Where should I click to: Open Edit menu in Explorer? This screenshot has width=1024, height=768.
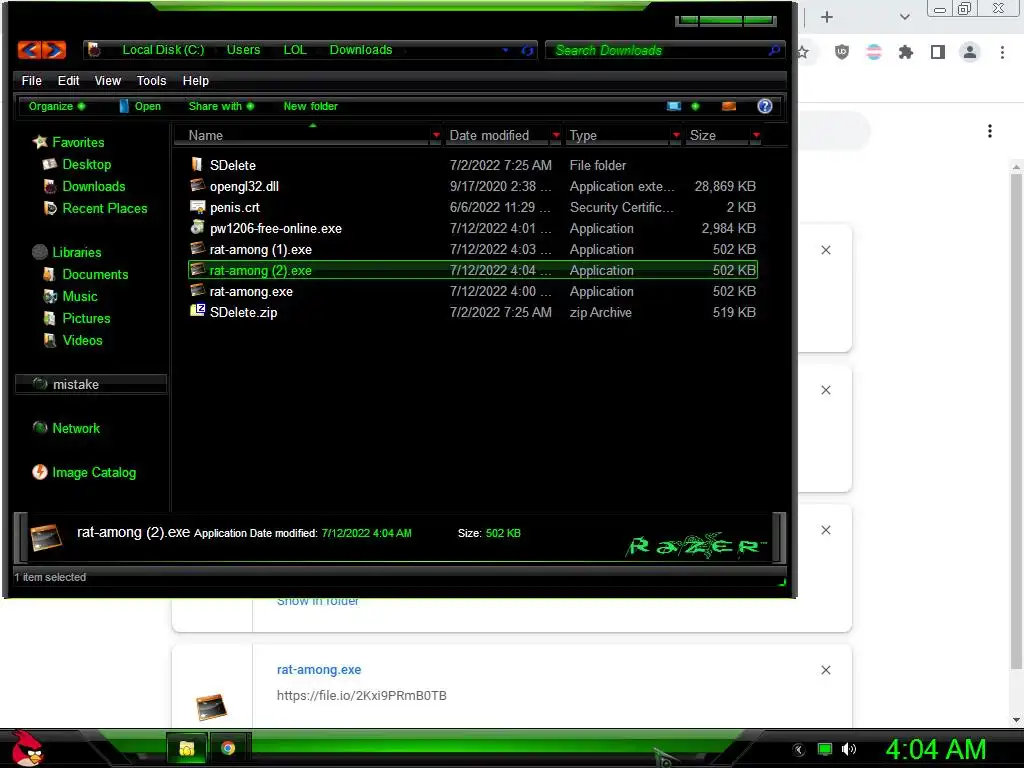[68, 80]
